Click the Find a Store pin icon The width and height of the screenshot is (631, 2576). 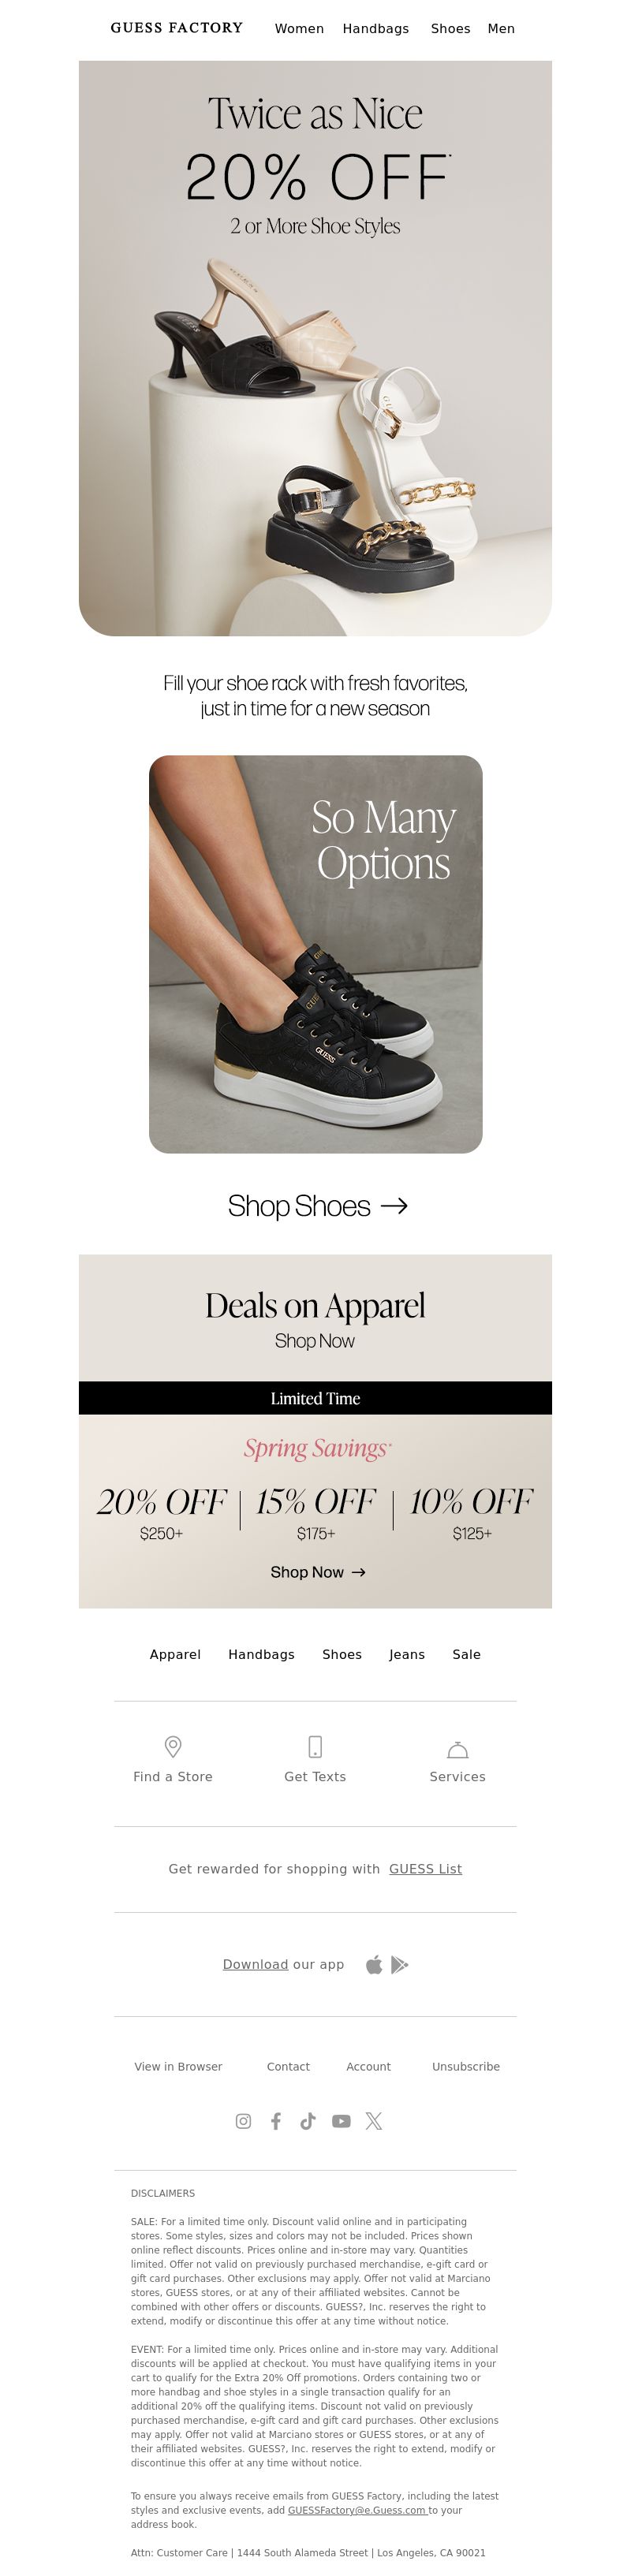(x=173, y=1746)
